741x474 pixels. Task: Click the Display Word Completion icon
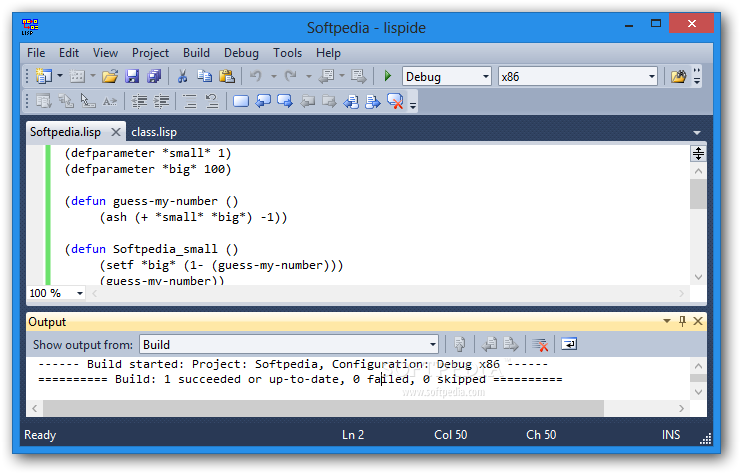(110, 101)
